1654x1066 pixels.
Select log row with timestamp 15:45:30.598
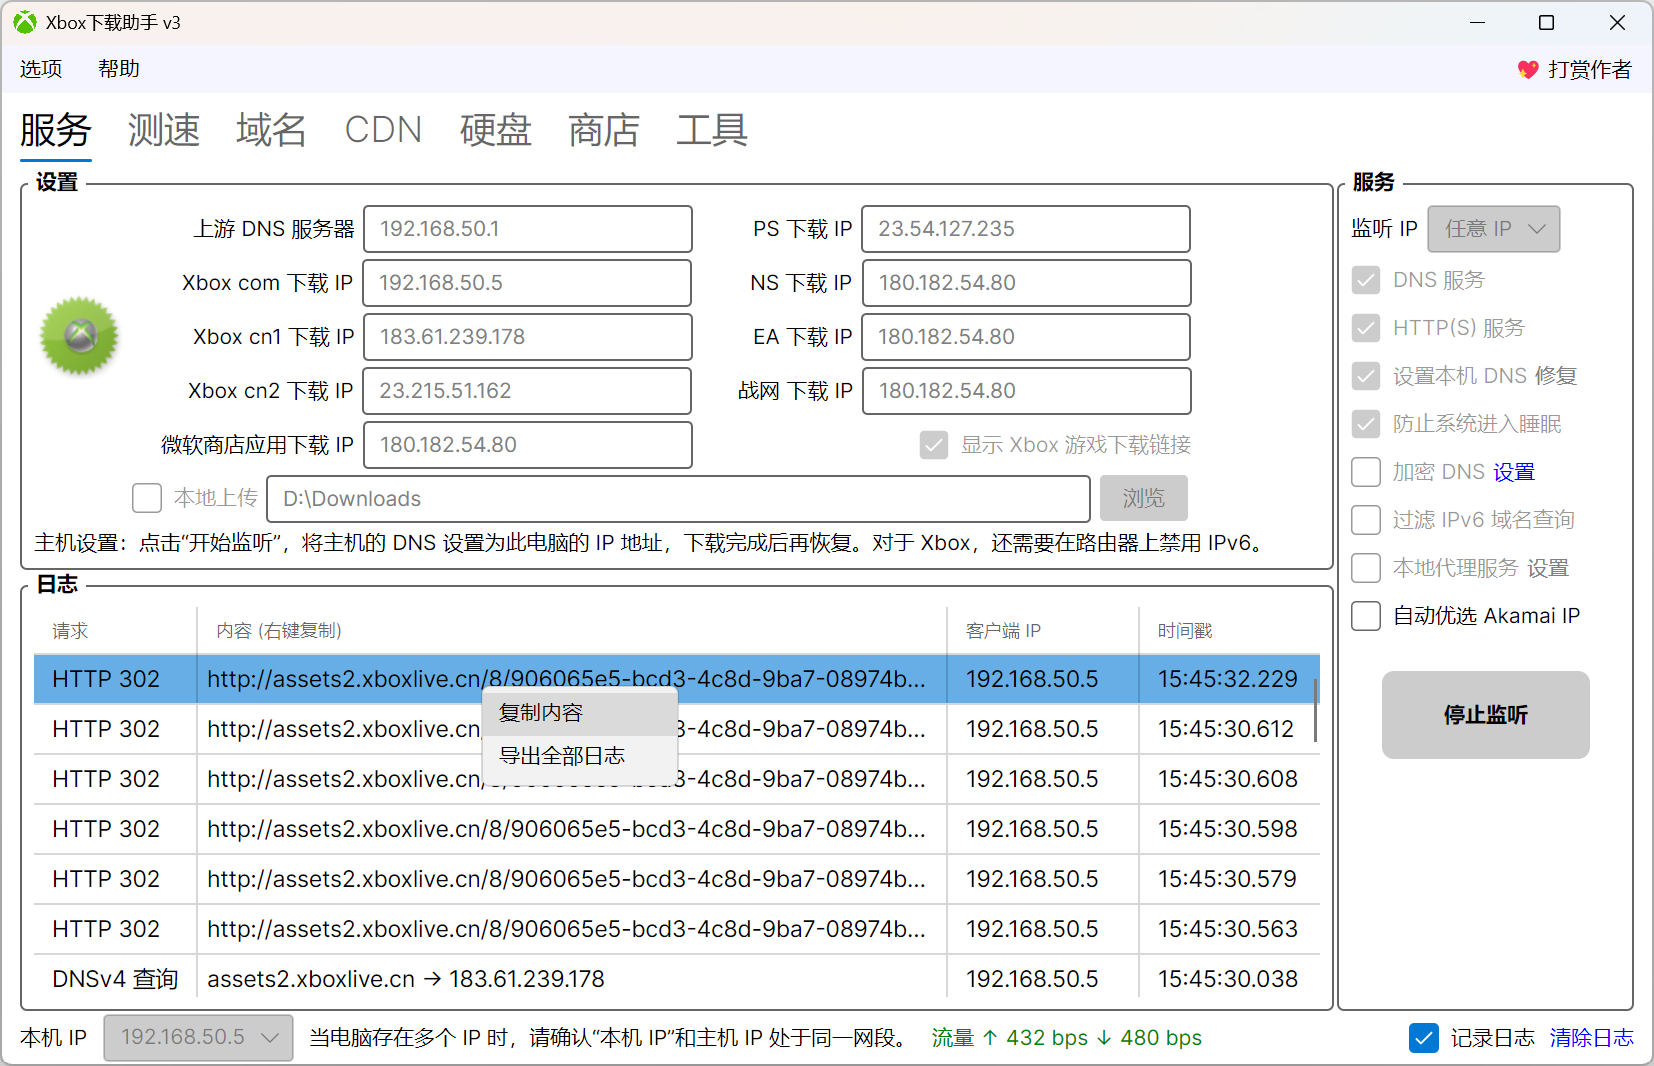coord(677,829)
